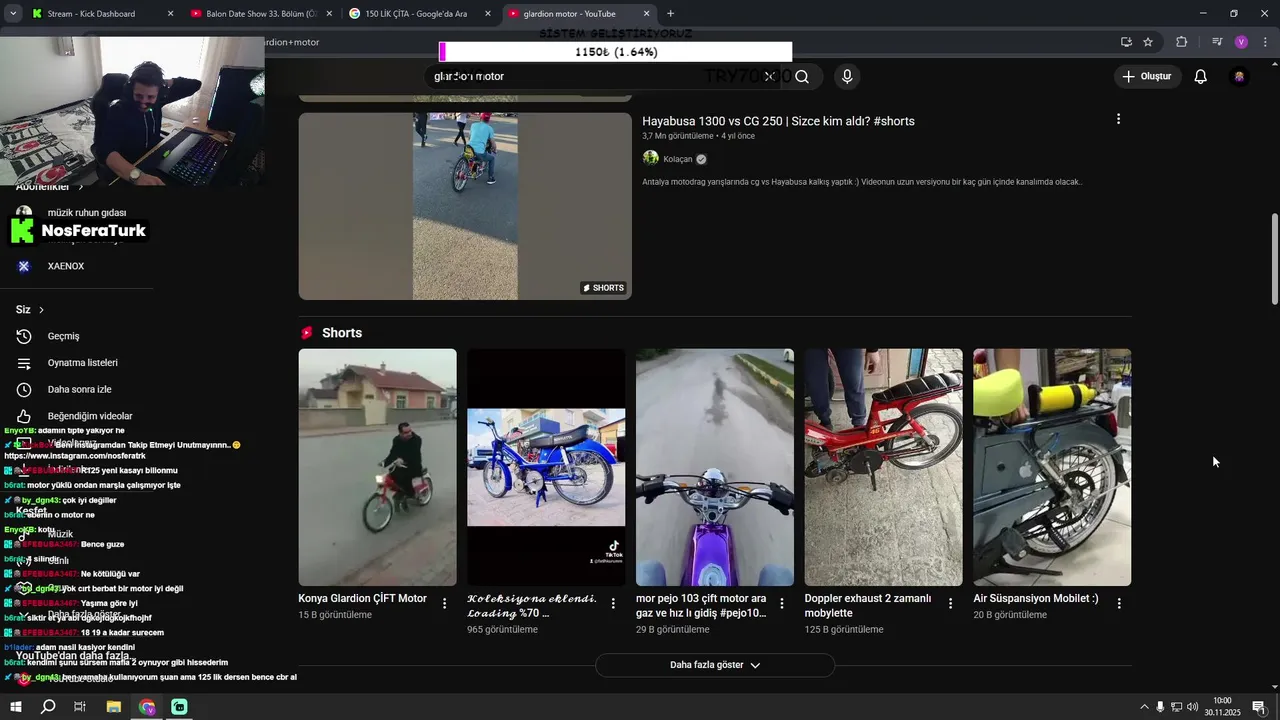Open the browser three-dot menu

1265,42
